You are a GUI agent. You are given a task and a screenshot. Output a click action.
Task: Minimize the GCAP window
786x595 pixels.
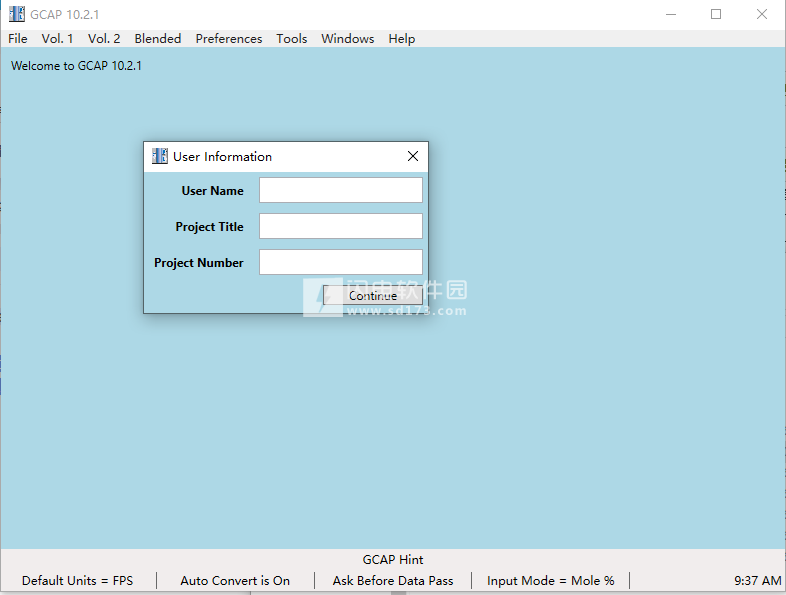point(671,14)
